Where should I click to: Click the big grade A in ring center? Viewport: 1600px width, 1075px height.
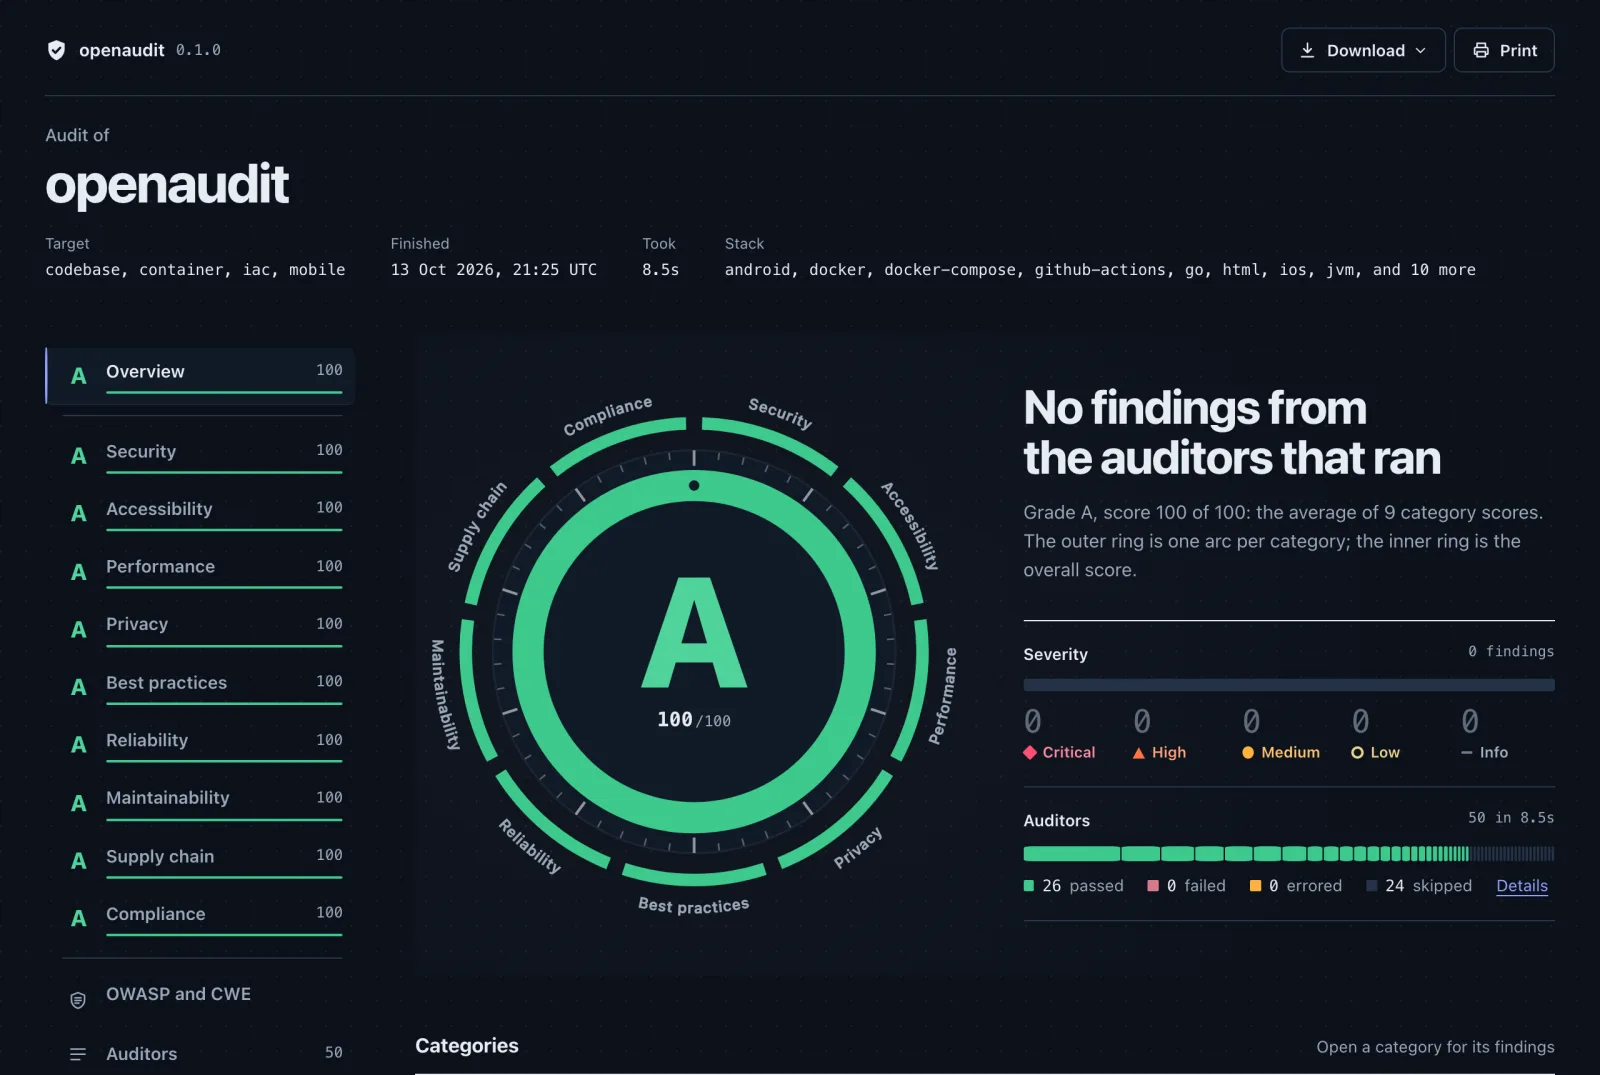[x=694, y=633]
